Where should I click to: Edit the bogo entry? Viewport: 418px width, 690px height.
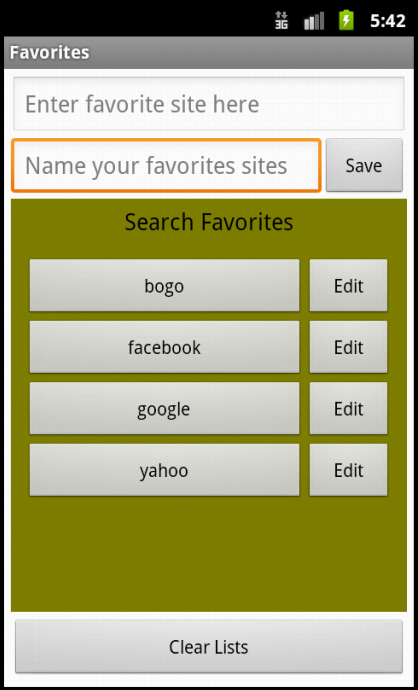tap(348, 286)
